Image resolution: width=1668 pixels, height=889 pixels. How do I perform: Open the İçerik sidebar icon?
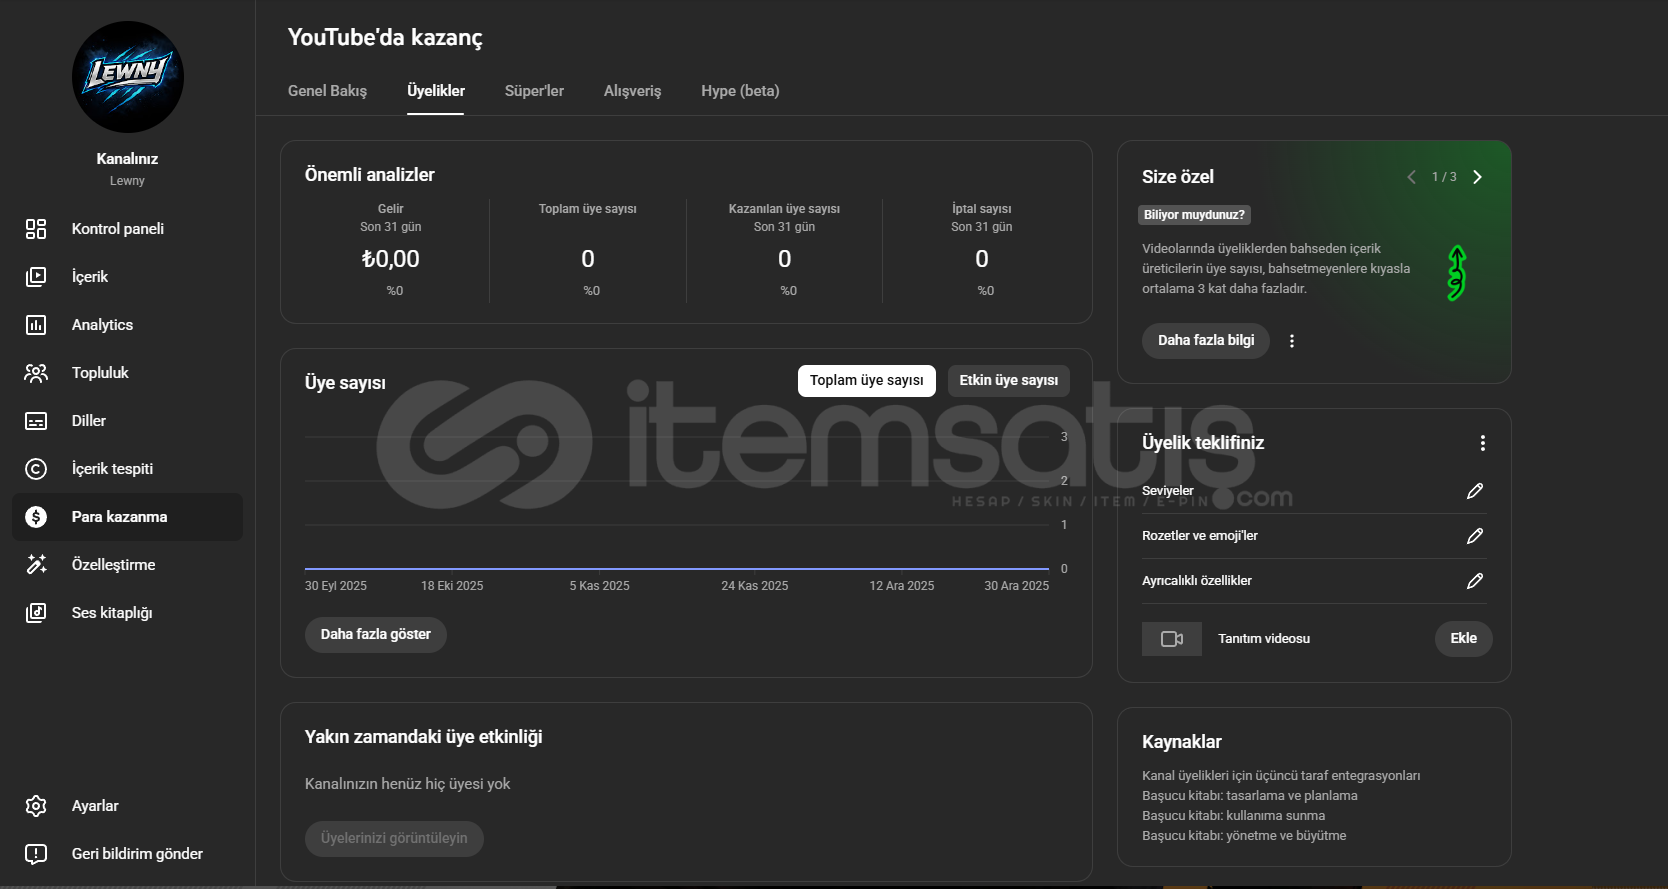coord(36,277)
